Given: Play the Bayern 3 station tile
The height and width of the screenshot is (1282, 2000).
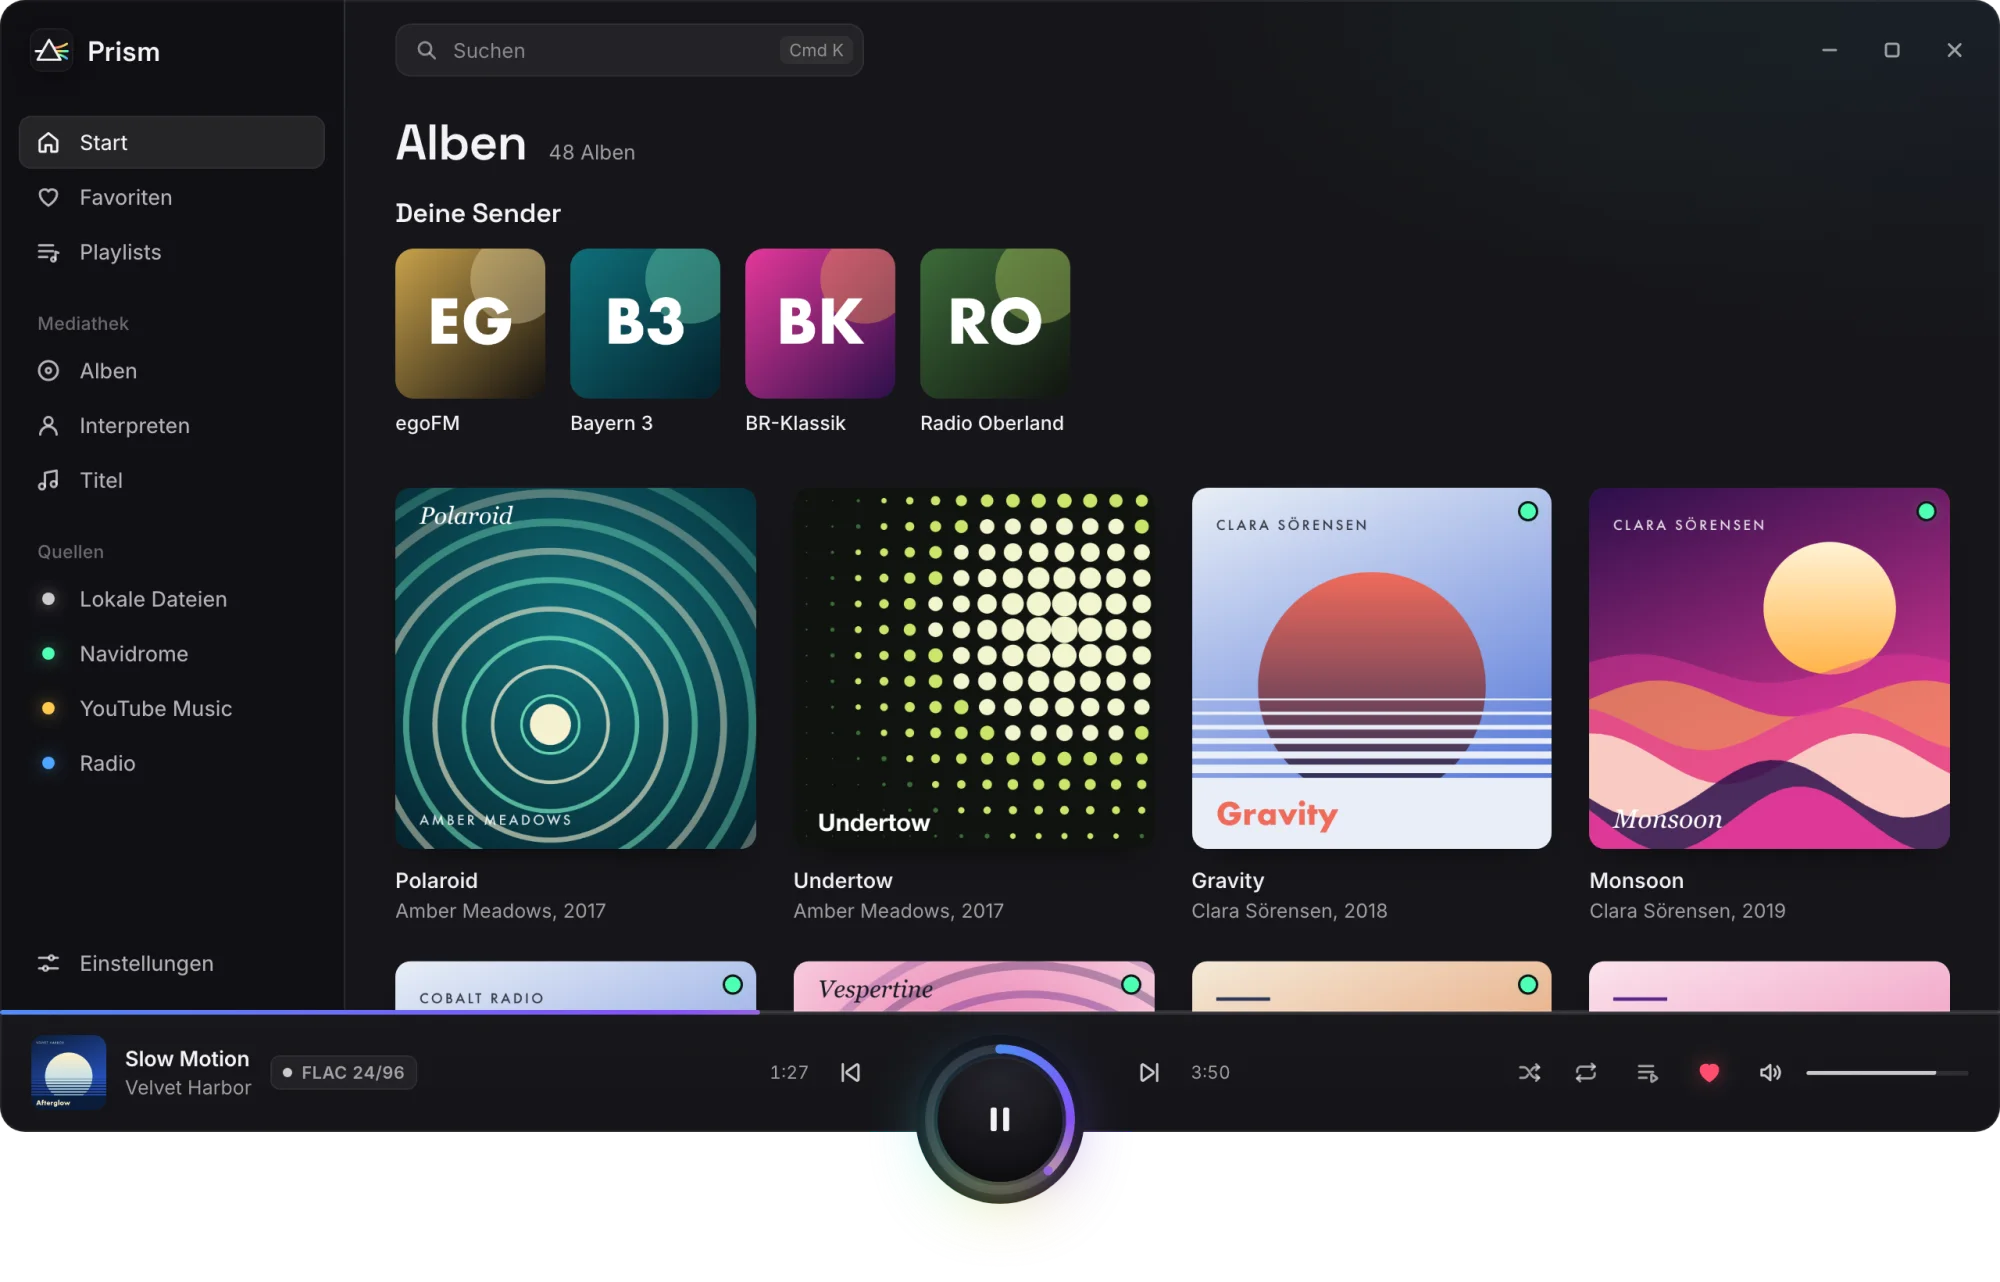Looking at the screenshot, I should click(x=645, y=323).
